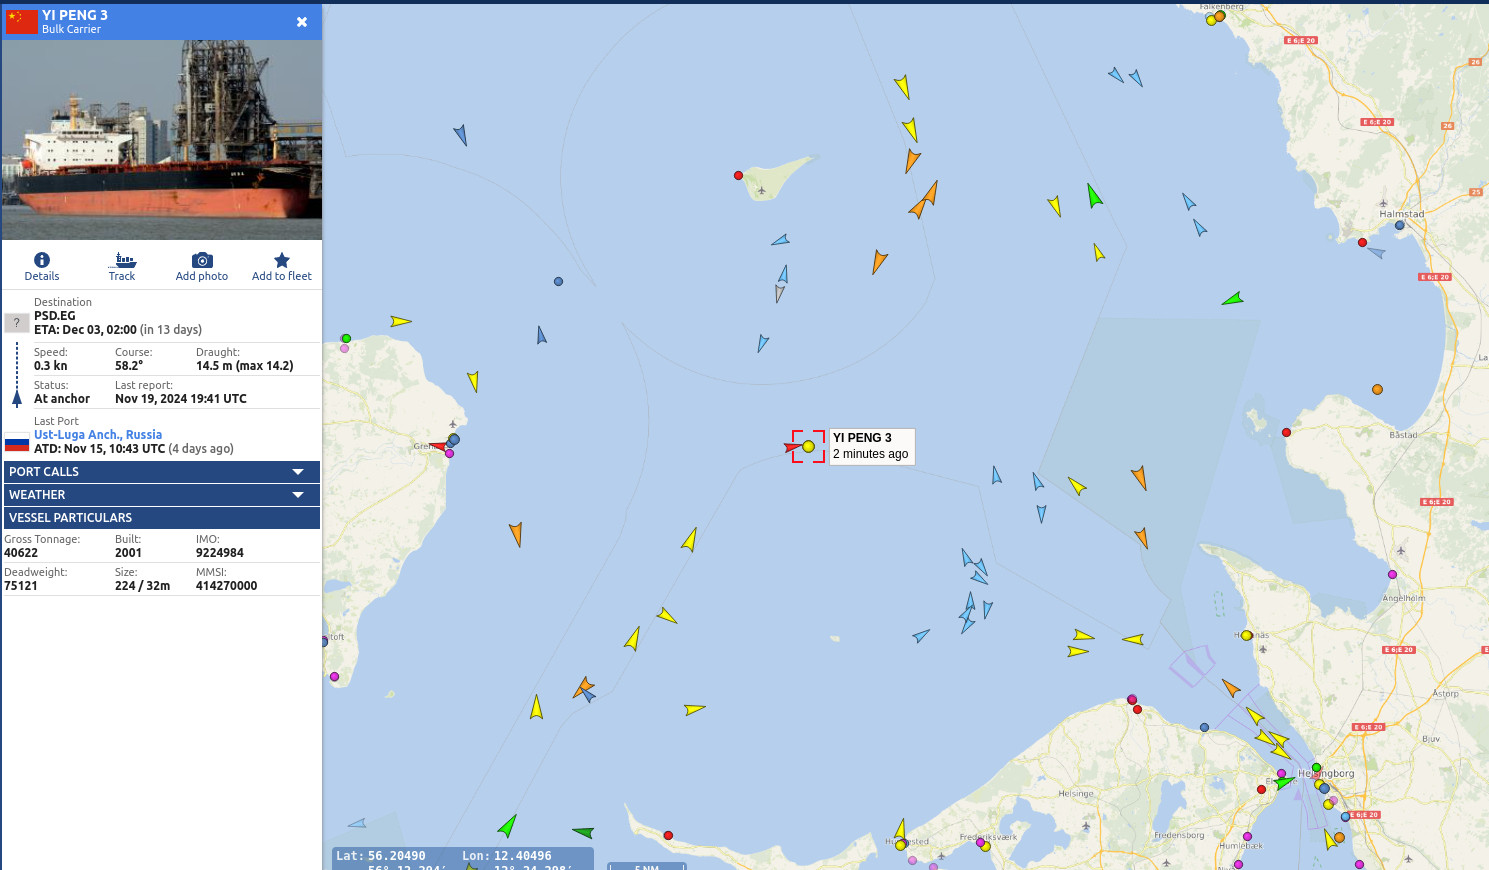Select bright green vessel arrow near top center-right
The width and height of the screenshot is (1489, 870).
1094,195
